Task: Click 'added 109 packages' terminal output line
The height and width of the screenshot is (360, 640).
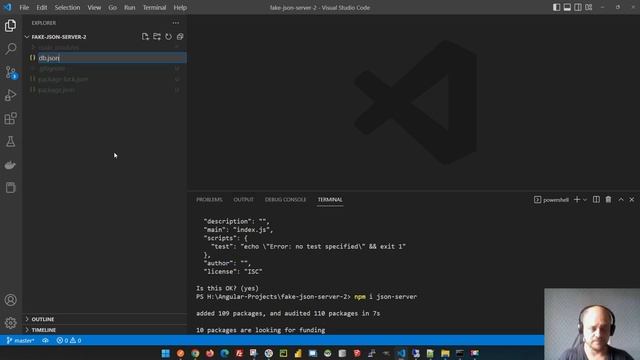Action: click(288, 313)
